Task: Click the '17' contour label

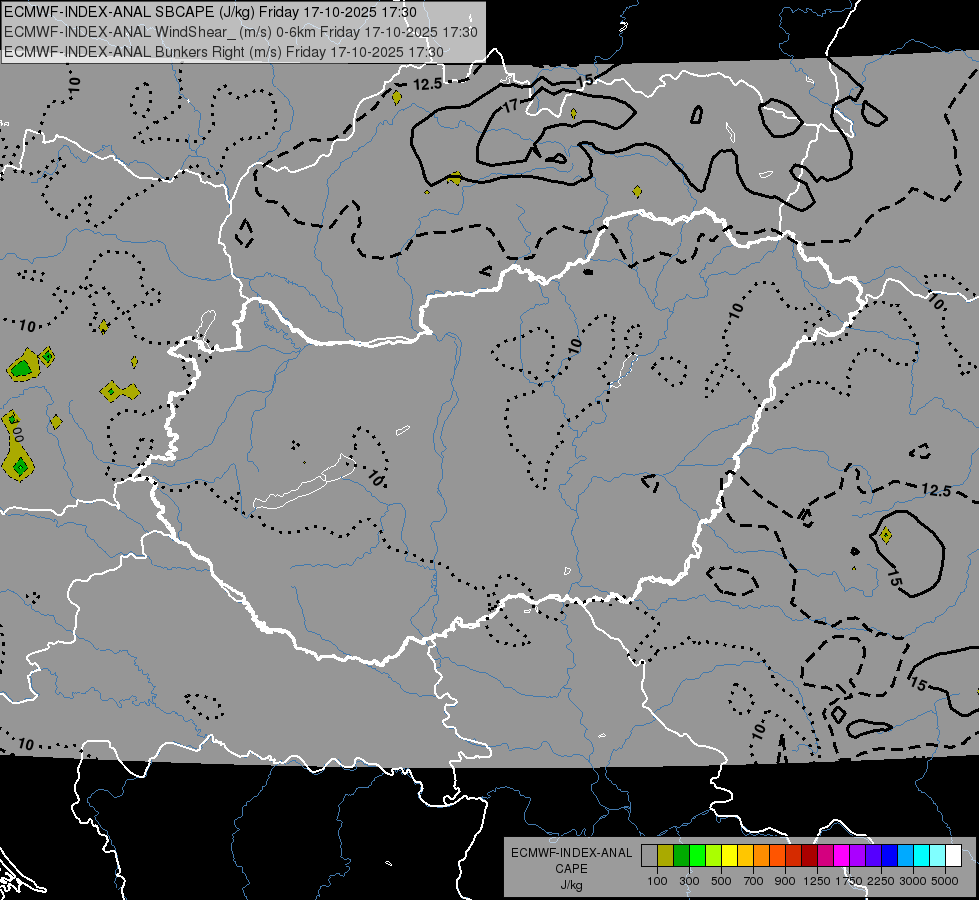Action: pyautogui.click(x=510, y=106)
